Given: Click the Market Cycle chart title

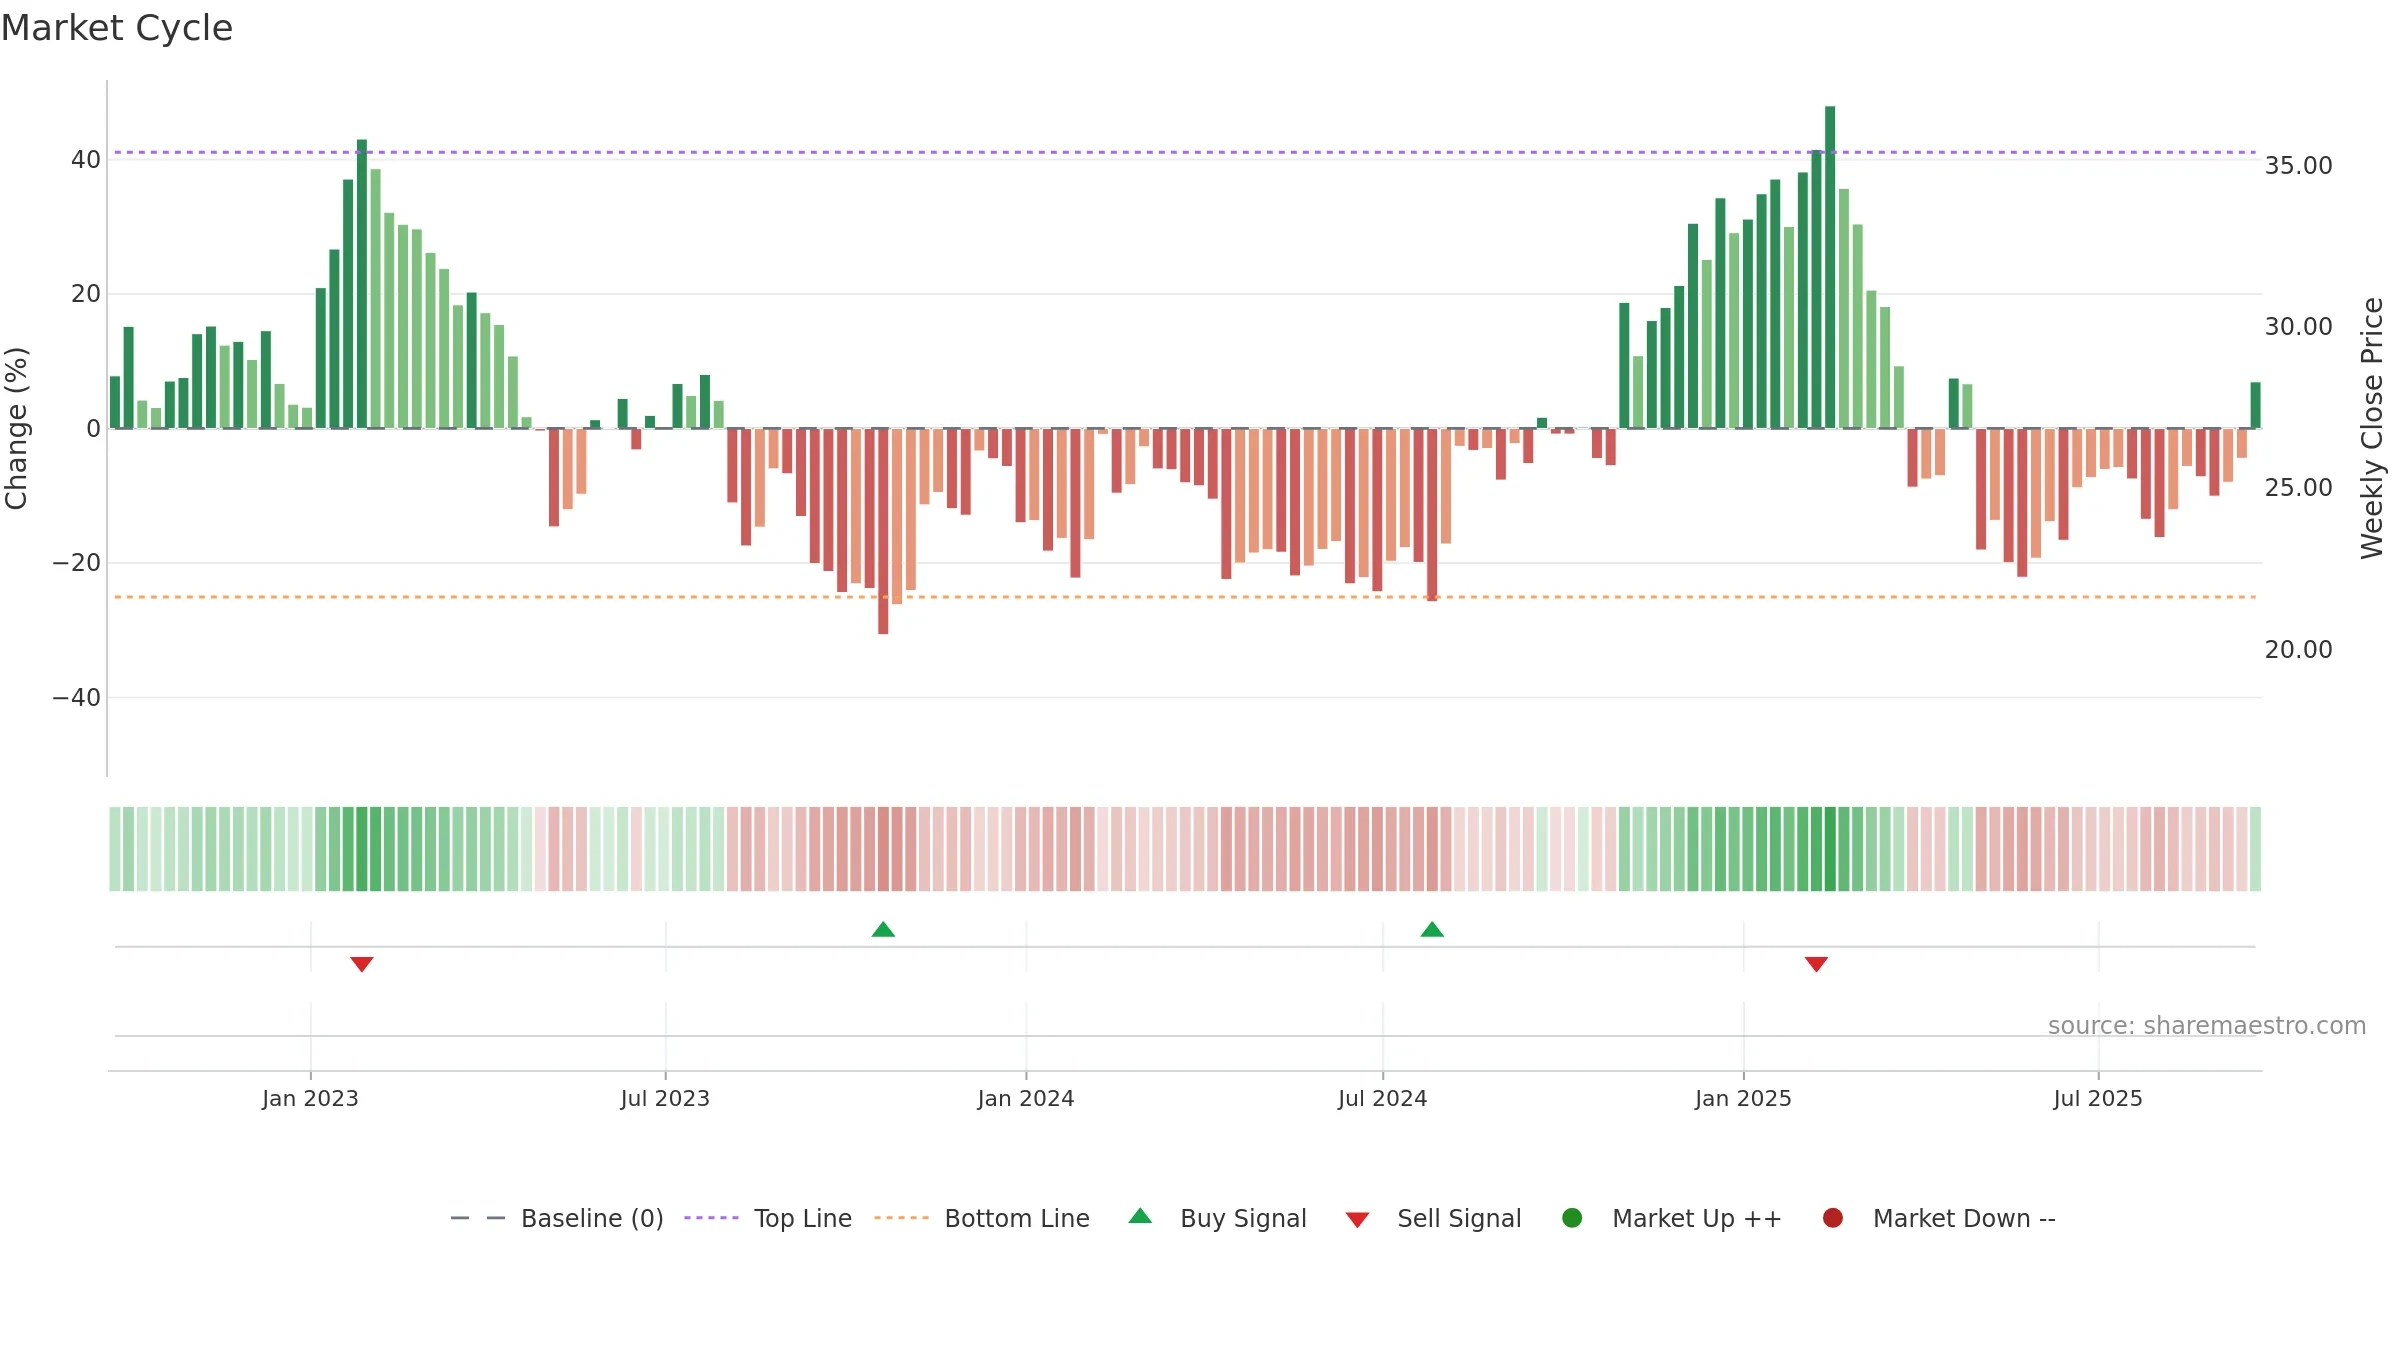Looking at the screenshot, I should pos(117,28).
